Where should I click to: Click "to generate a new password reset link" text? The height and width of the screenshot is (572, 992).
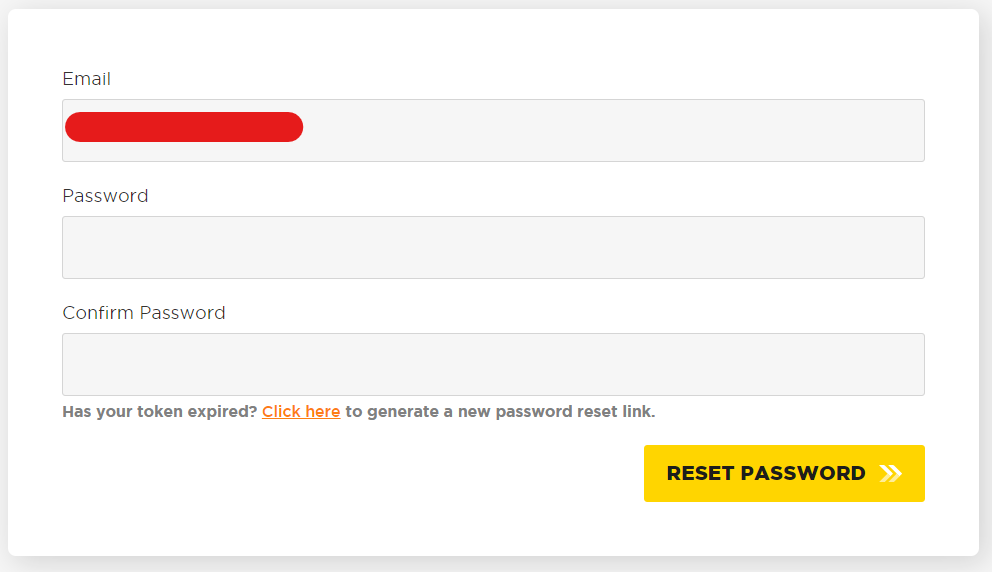pyautogui.click(x=500, y=412)
